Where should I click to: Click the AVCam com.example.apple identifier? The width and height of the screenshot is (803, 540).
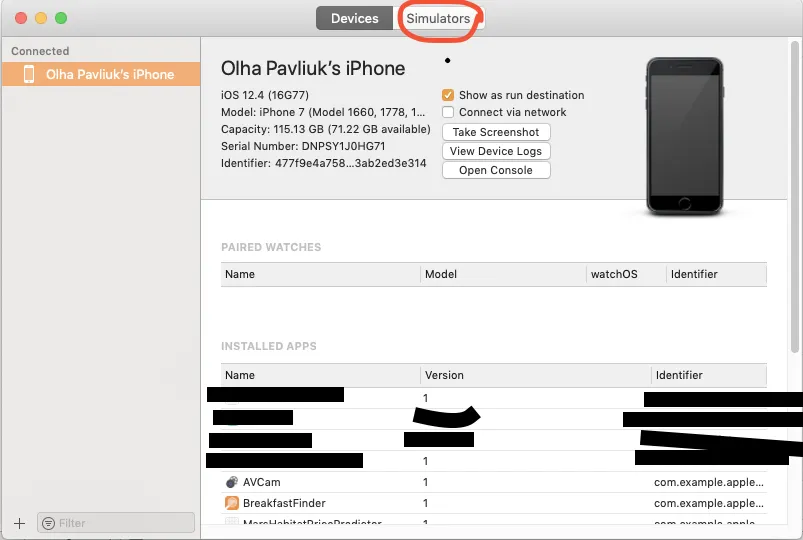click(x=709, y=482)
